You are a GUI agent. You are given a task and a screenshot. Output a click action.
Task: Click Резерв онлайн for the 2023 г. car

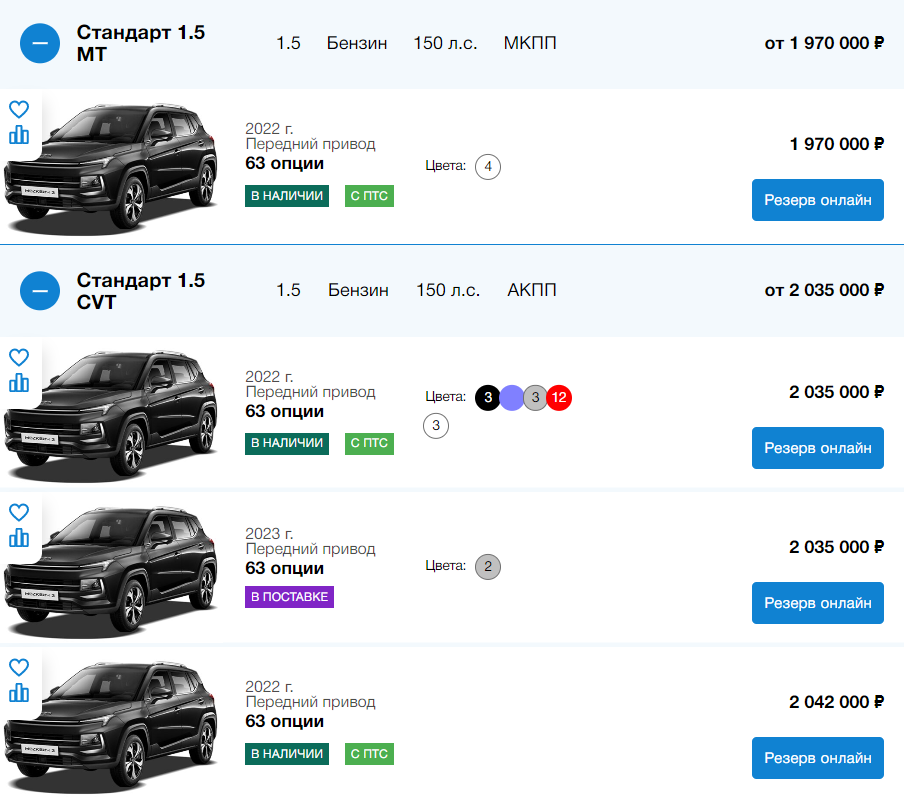click(x=817, y=603)
